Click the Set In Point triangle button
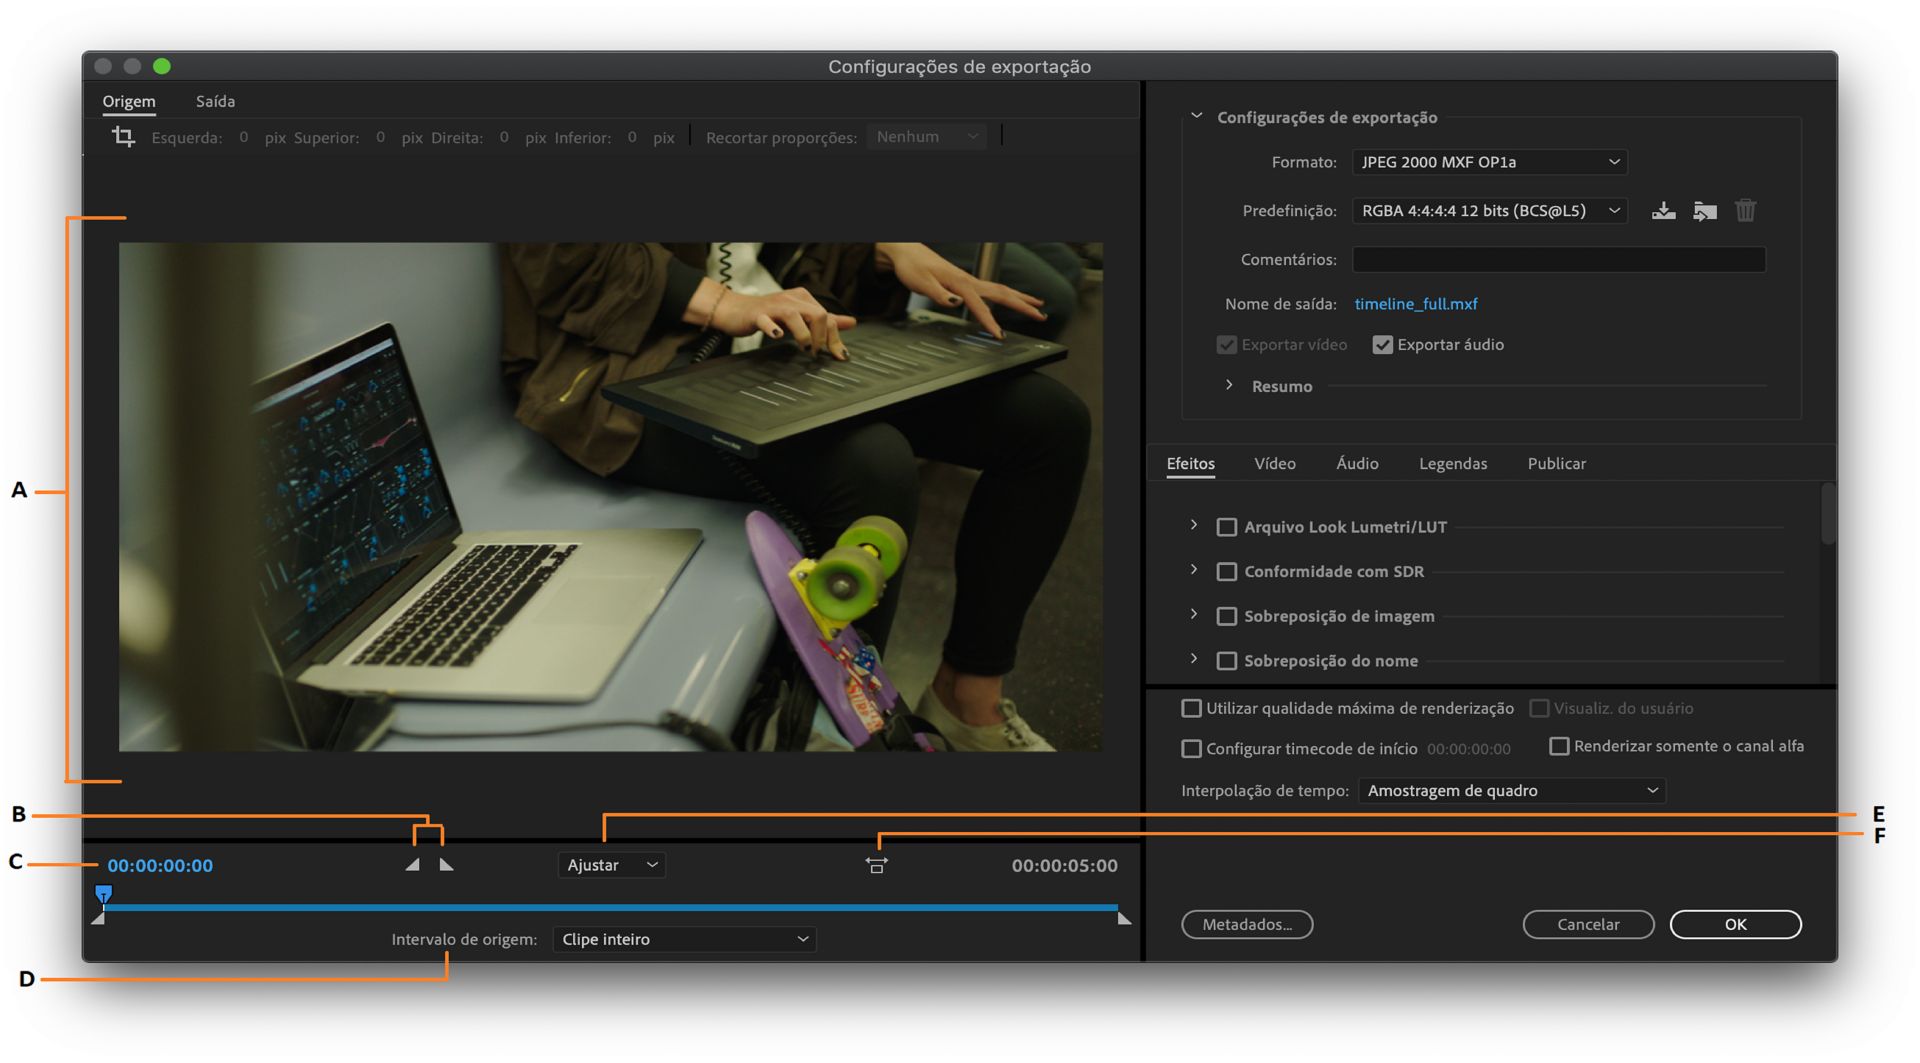The image size is (1920, 1063). click(x=412, y=865)
